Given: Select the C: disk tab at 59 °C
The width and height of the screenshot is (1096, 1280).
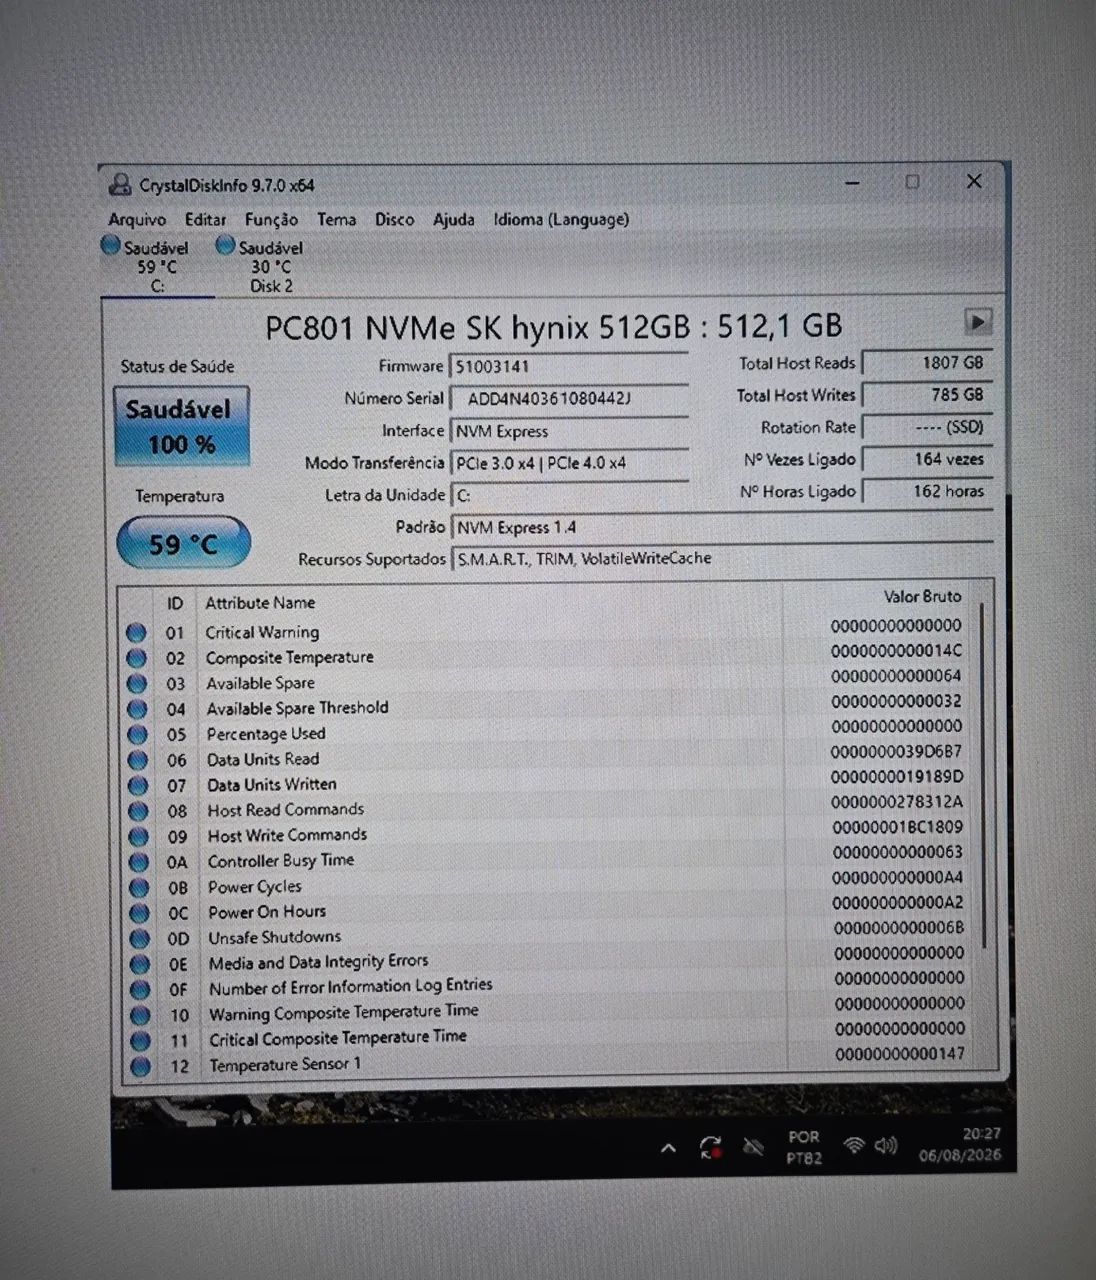Looking at the screenshot, I should [x=156, y=266].
